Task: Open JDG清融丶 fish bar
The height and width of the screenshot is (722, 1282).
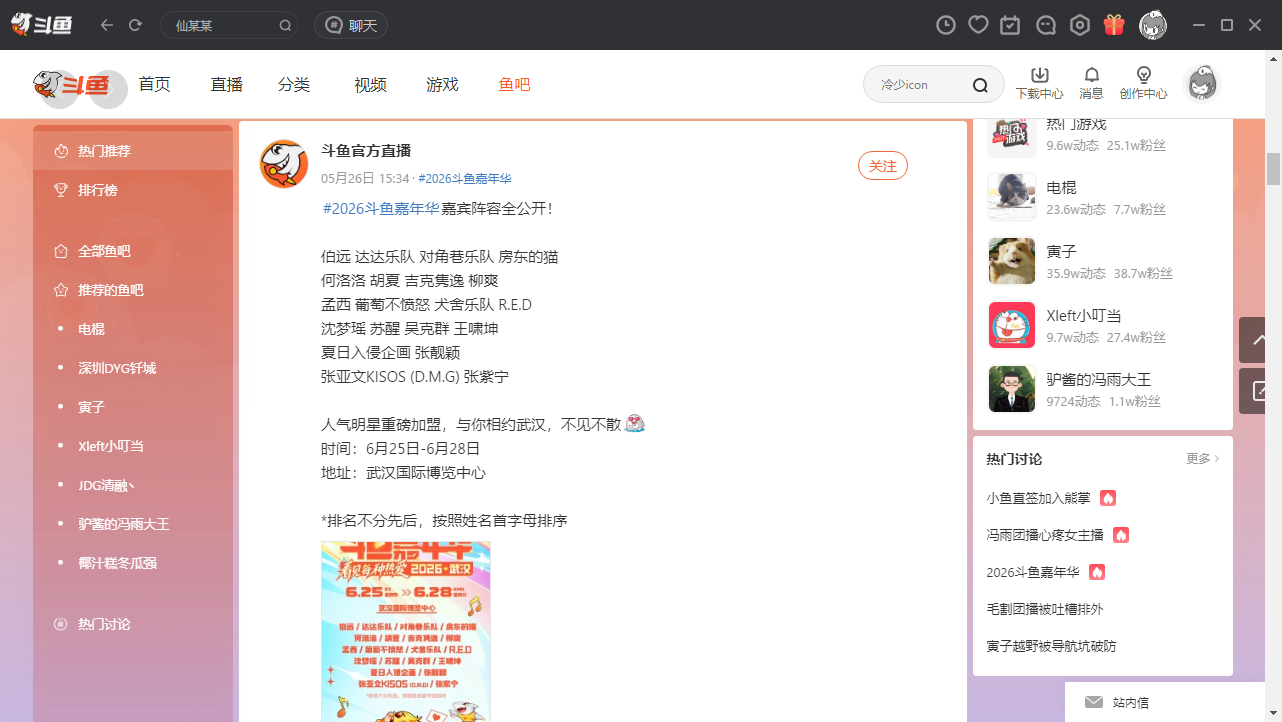Action: click(x=133, y=485)
